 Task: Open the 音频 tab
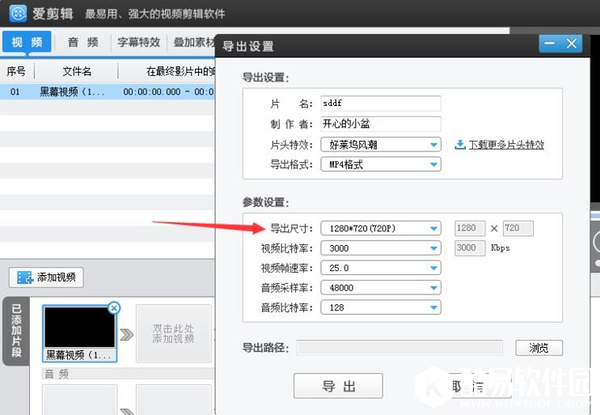83,42
